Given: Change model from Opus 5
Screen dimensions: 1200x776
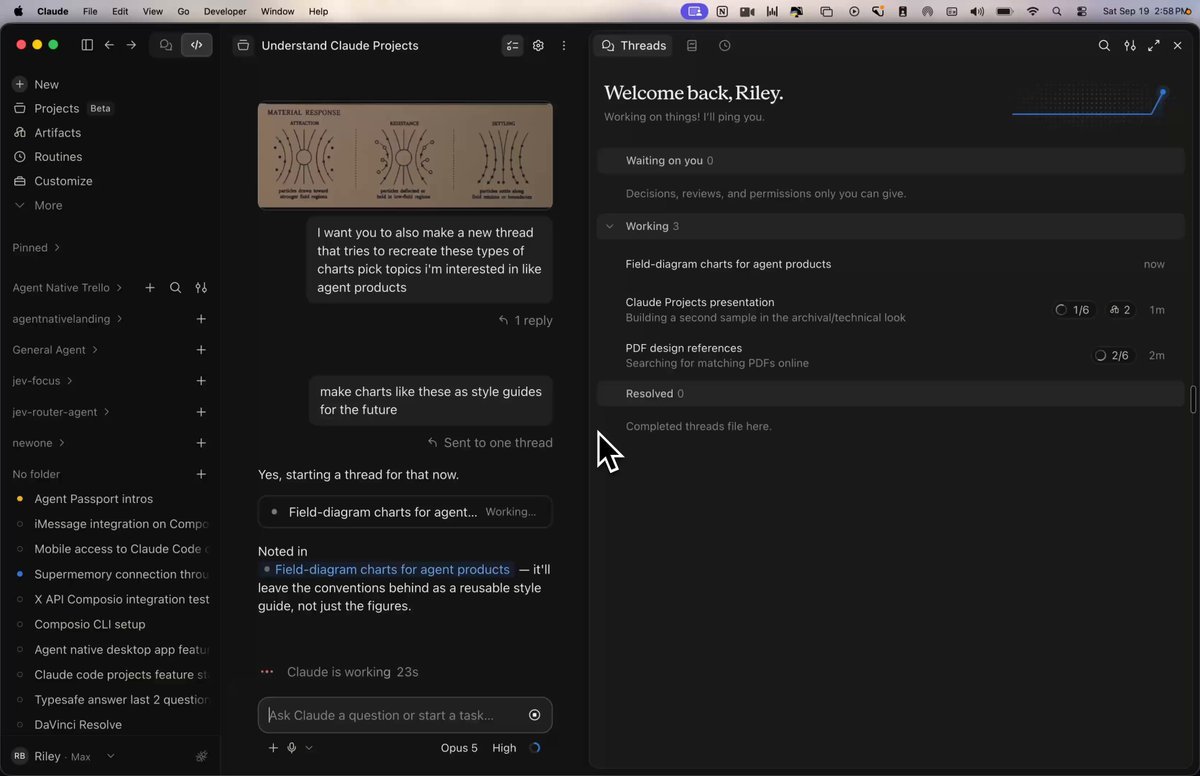Looking at the screenshot, I should click(459, 748).
